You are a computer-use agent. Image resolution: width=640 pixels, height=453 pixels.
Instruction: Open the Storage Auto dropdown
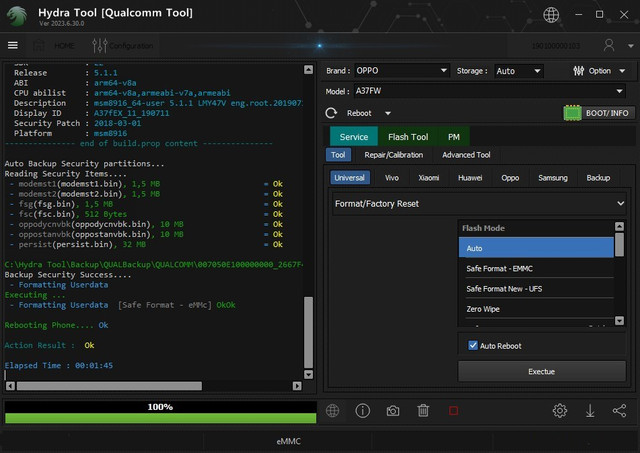[x=519, y=71]
